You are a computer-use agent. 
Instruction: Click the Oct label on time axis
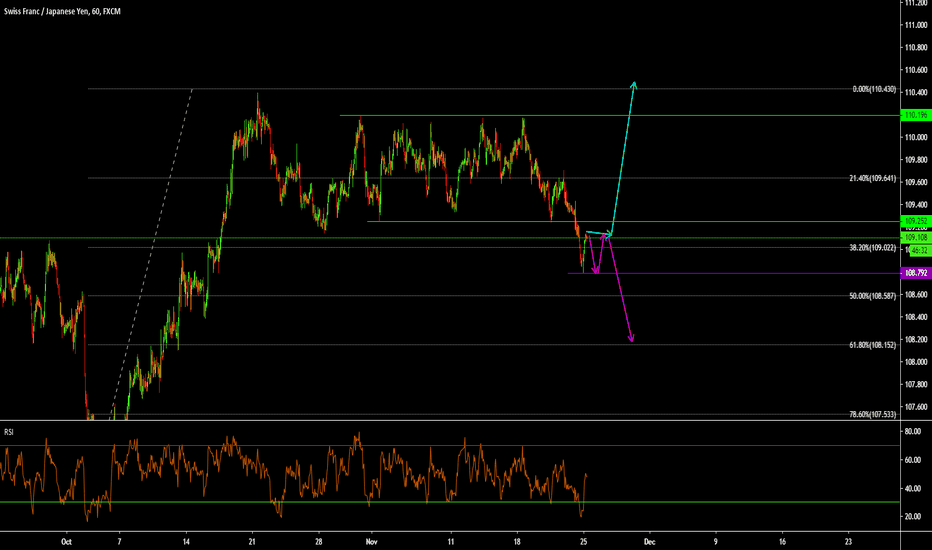tap(67, 542)
